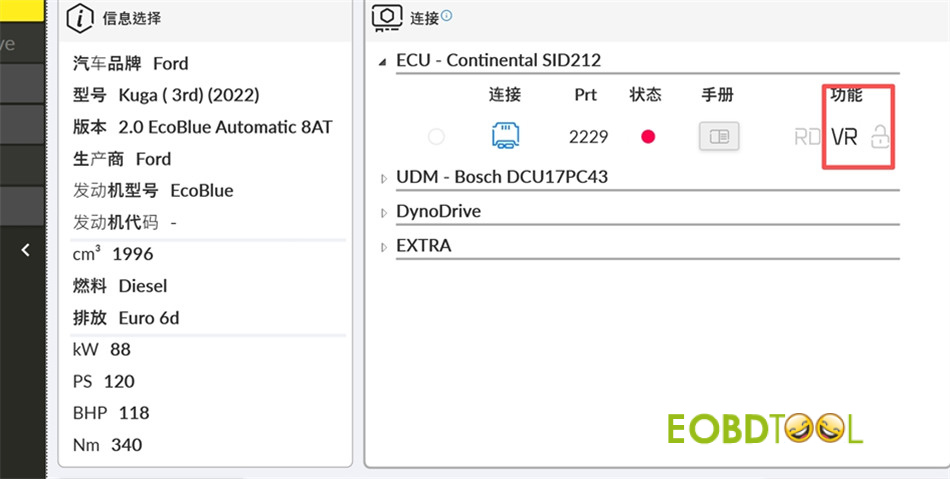
Task: Click the unlock padlock icon
Action: [880, 137]
